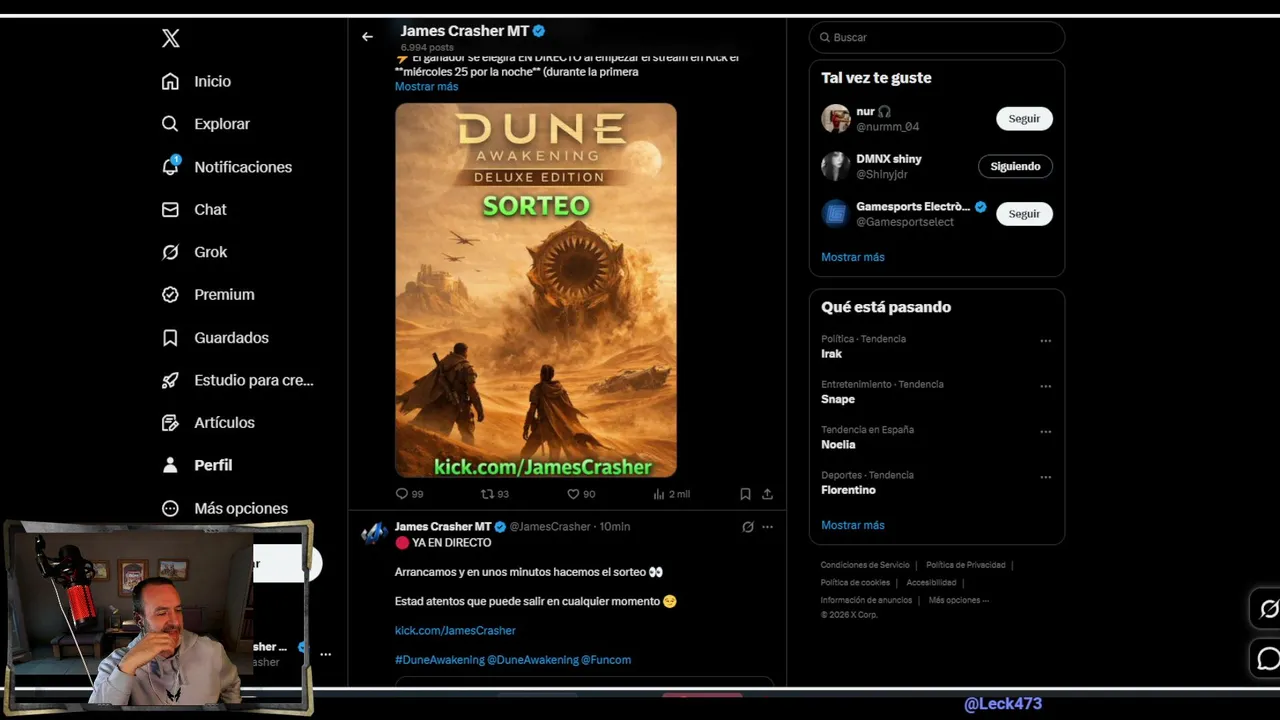This screenshot has height=720, width=1280.
Task: Bookmark the Dune sorteo post
Action: 745,494
